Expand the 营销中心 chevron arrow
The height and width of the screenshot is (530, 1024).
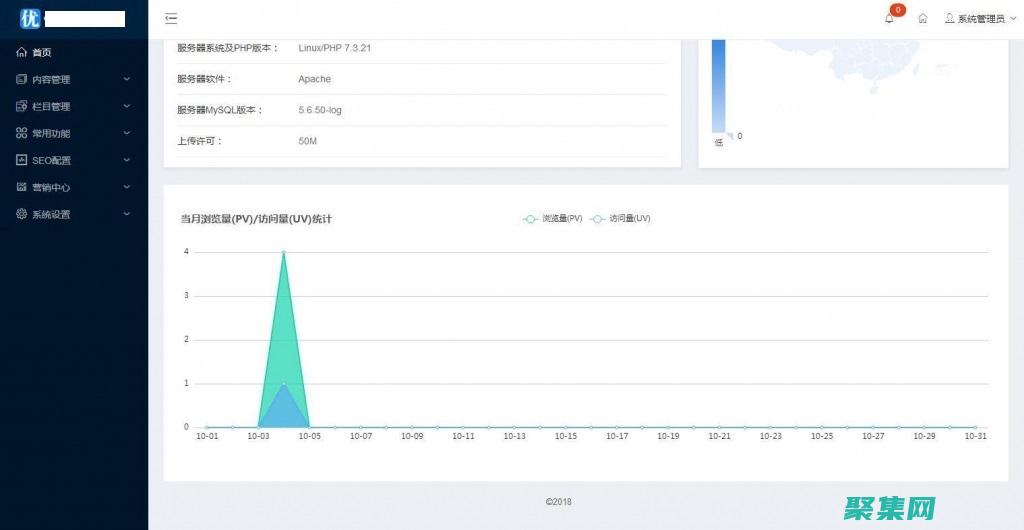(x=127, y=187)
